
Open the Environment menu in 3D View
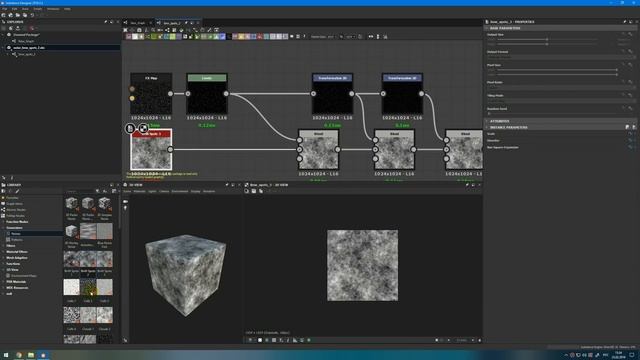coord(180,191)
